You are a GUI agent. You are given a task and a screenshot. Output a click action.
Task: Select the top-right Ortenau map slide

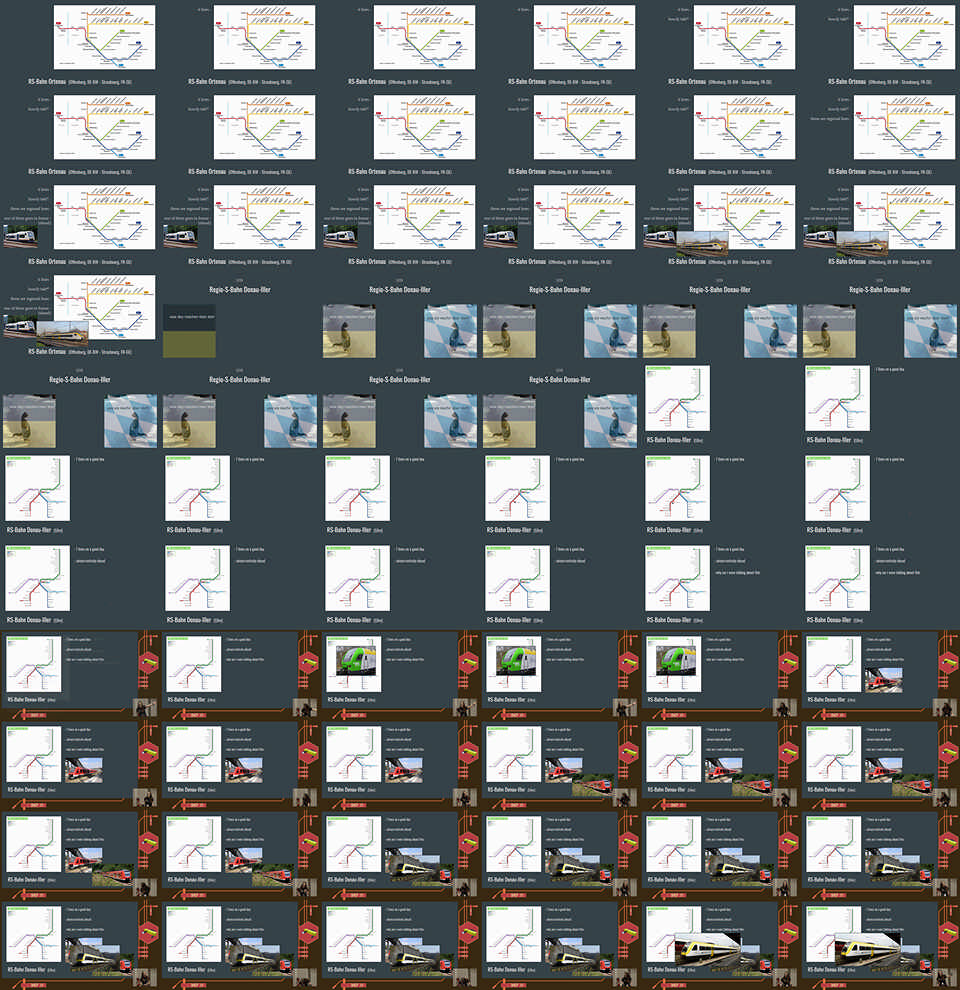click(903, 38)
